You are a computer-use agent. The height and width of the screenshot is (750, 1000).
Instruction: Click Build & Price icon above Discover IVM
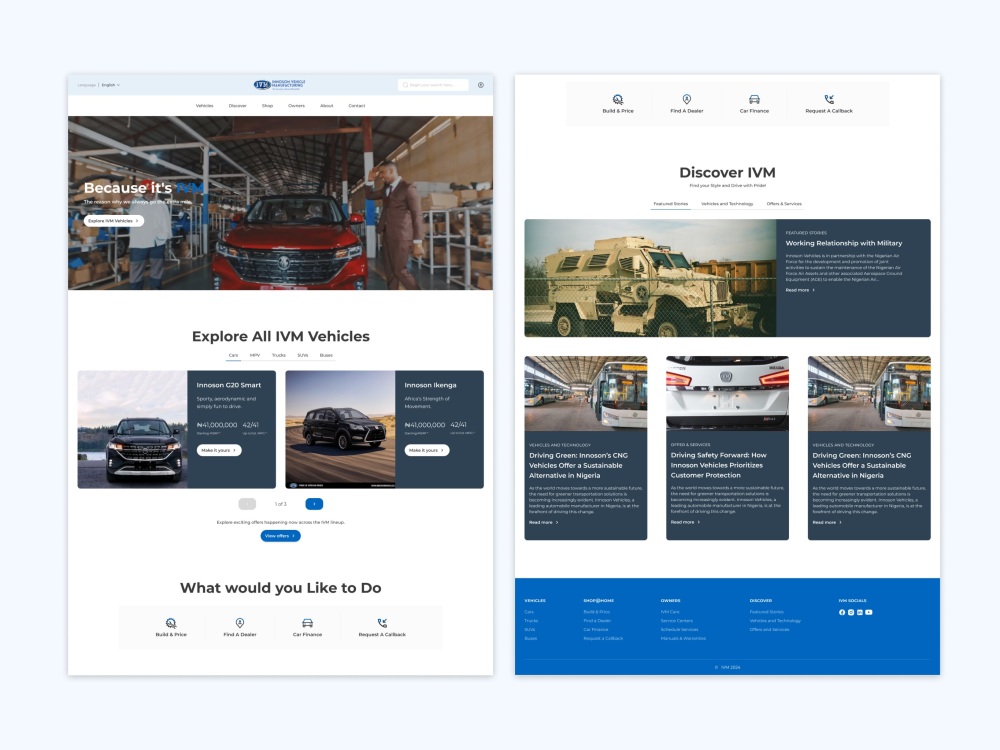click(x=618, y=99)
